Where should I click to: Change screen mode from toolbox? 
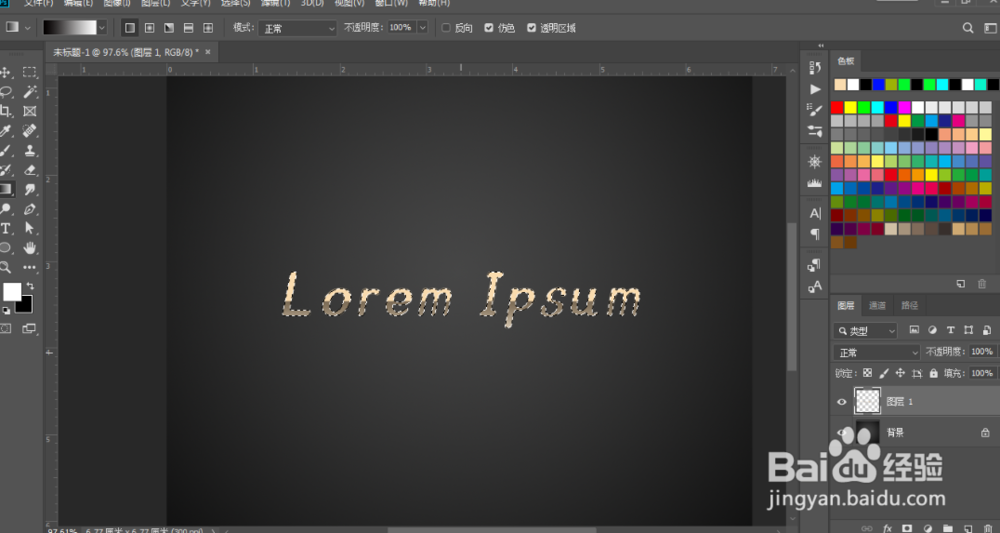29,328
